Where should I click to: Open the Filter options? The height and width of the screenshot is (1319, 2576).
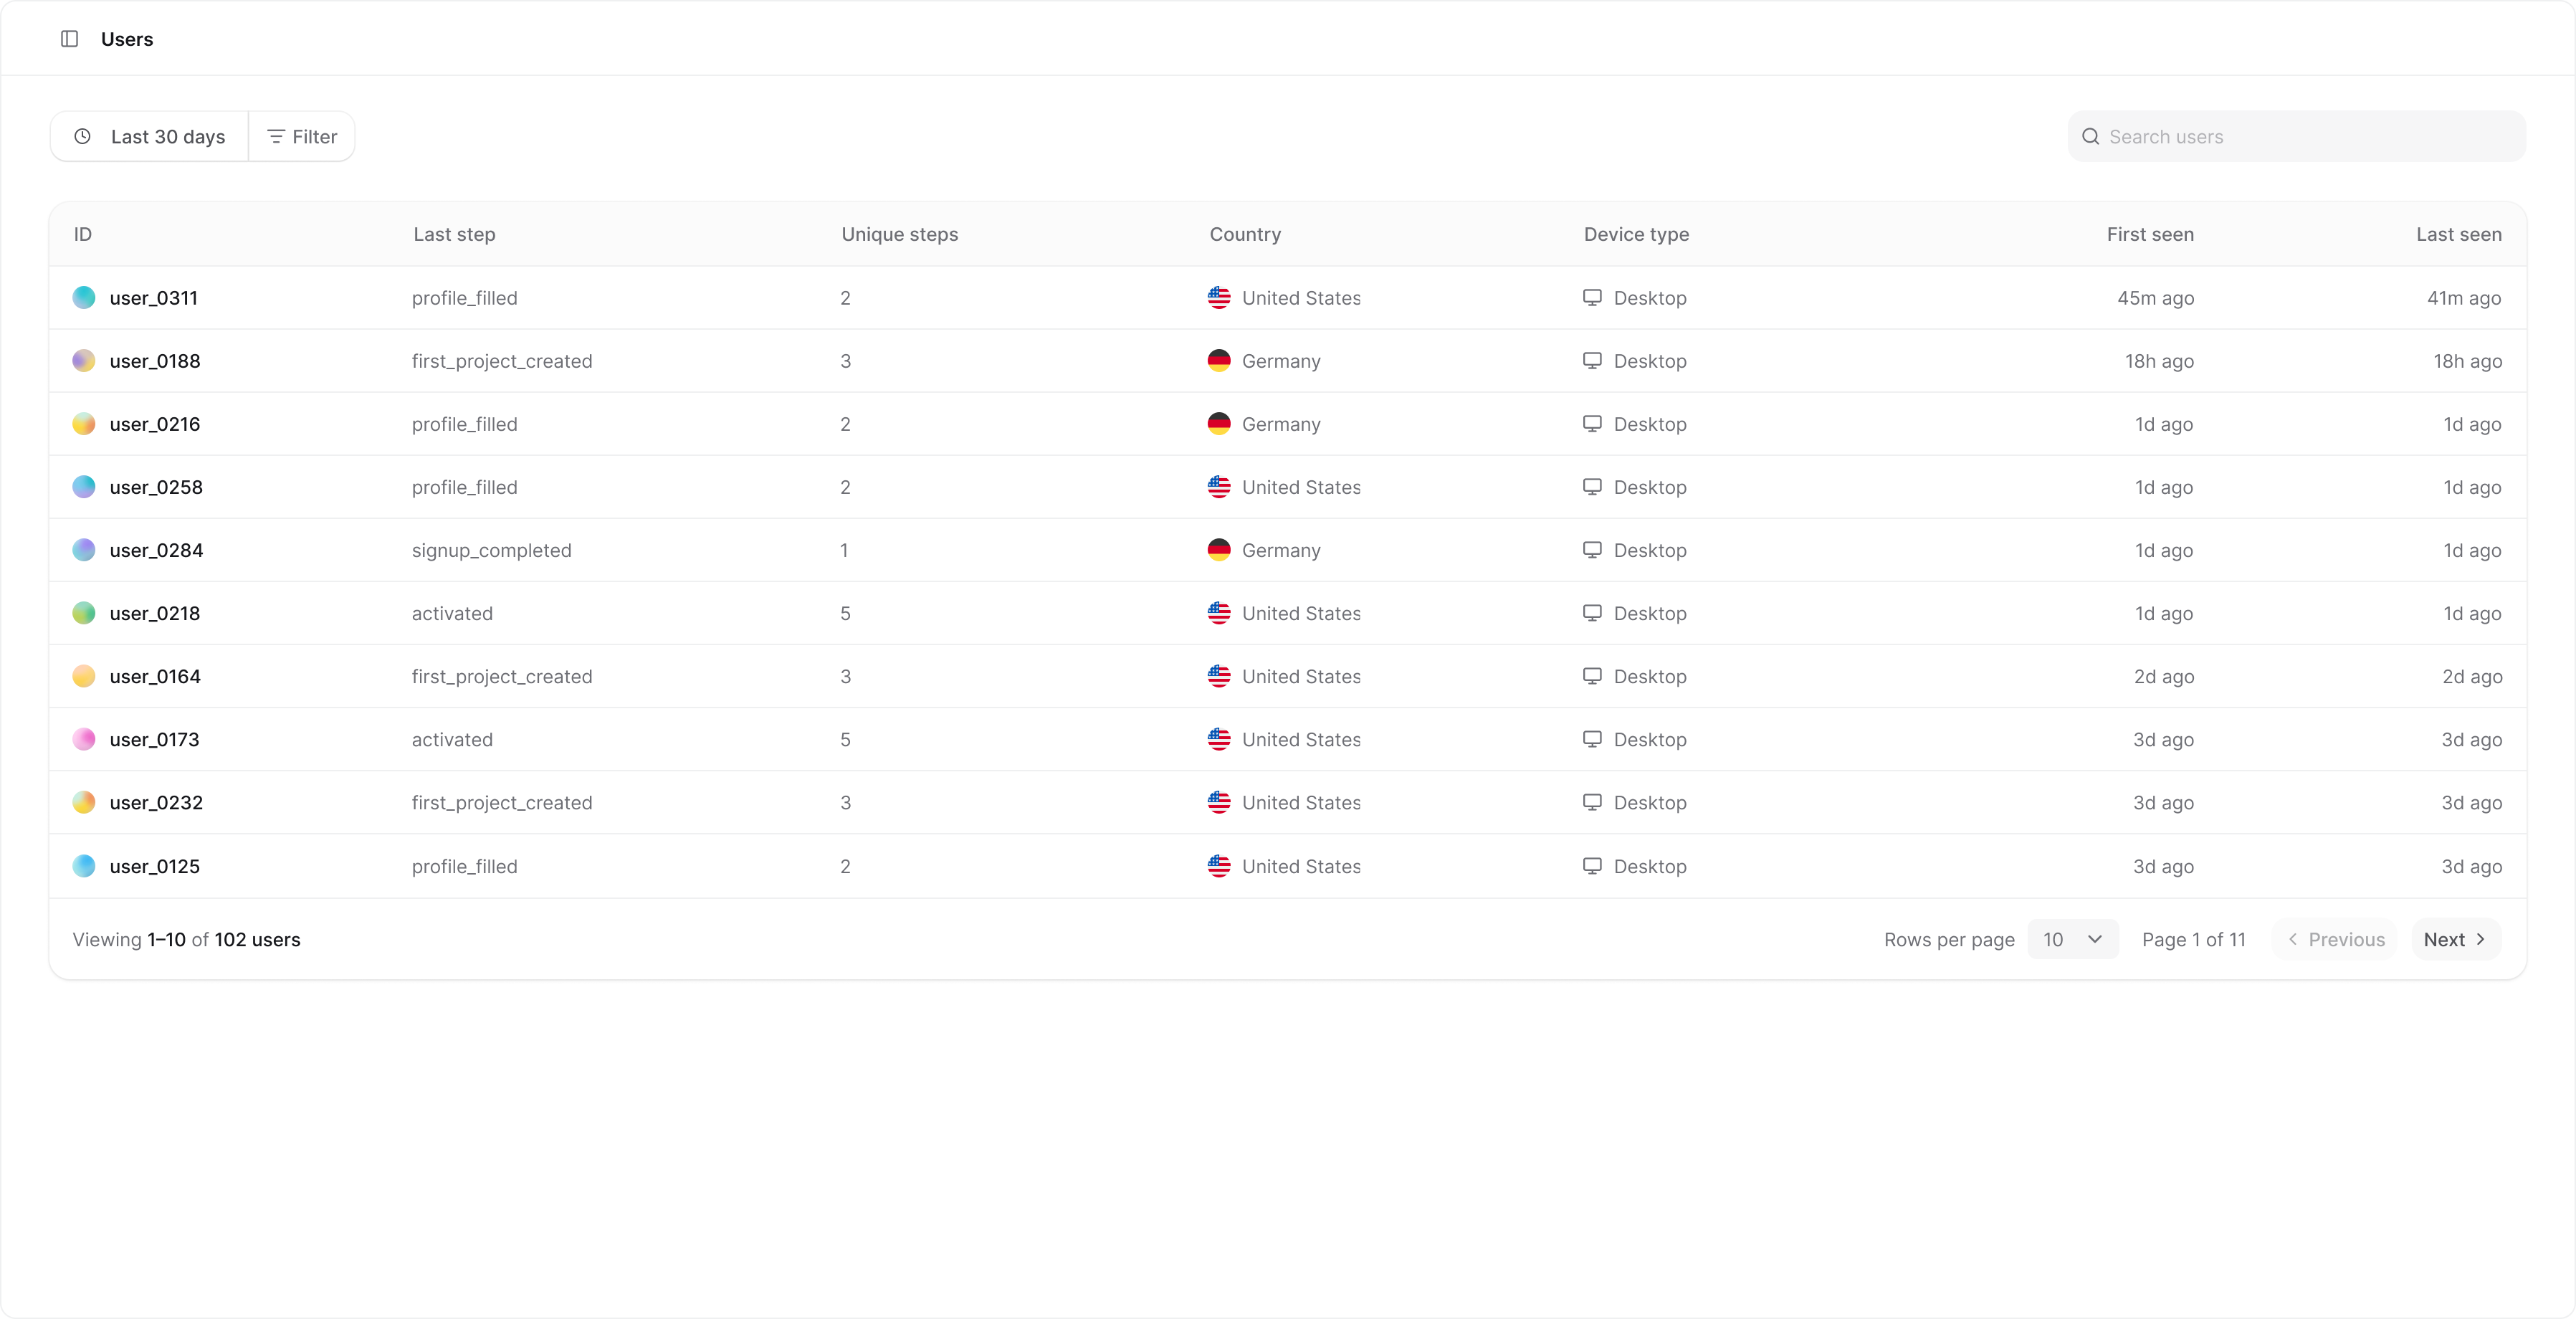pyautogui.click(x=302, y=137)
